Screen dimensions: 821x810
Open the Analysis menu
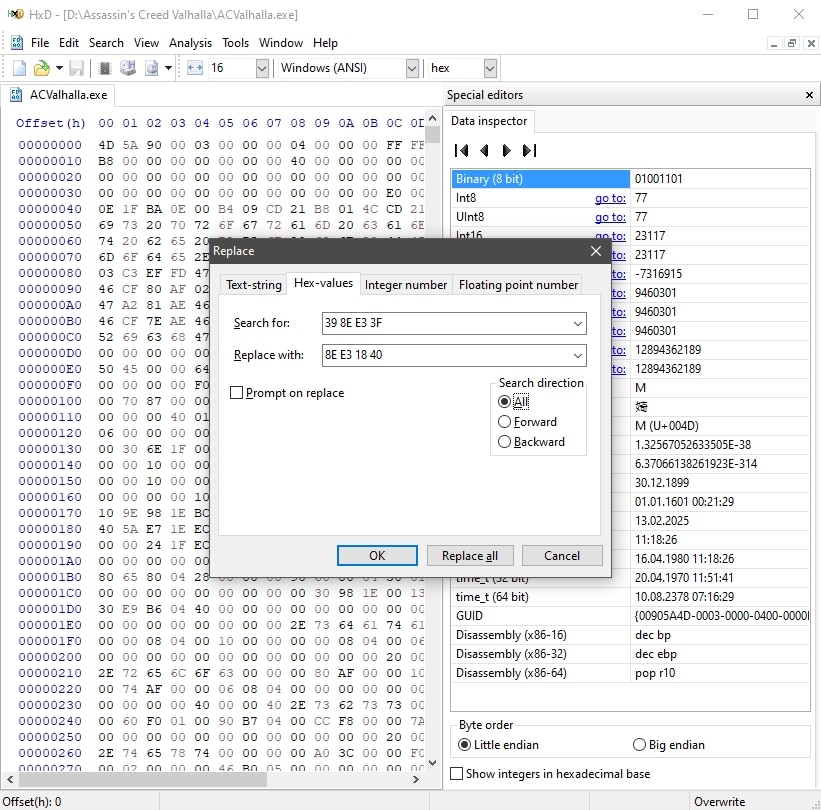pos(190,43)
